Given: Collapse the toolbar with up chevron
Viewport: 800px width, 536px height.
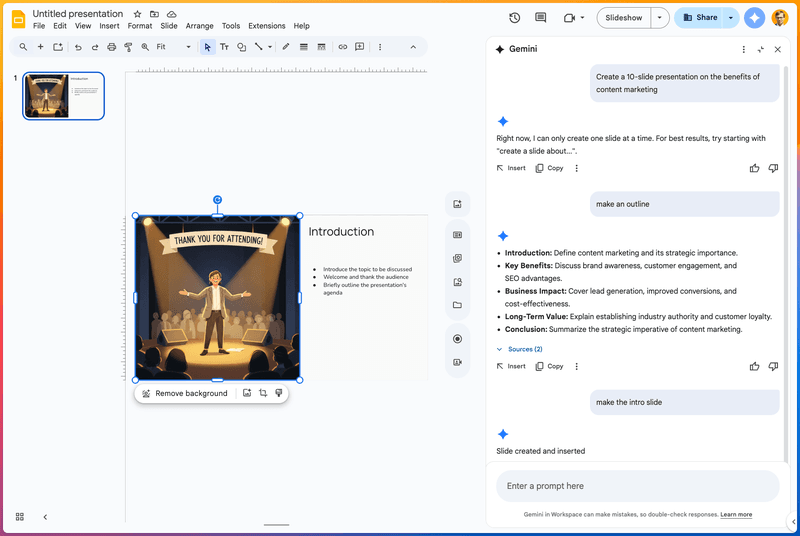Looking at the screenshot, I should (413, 47).
